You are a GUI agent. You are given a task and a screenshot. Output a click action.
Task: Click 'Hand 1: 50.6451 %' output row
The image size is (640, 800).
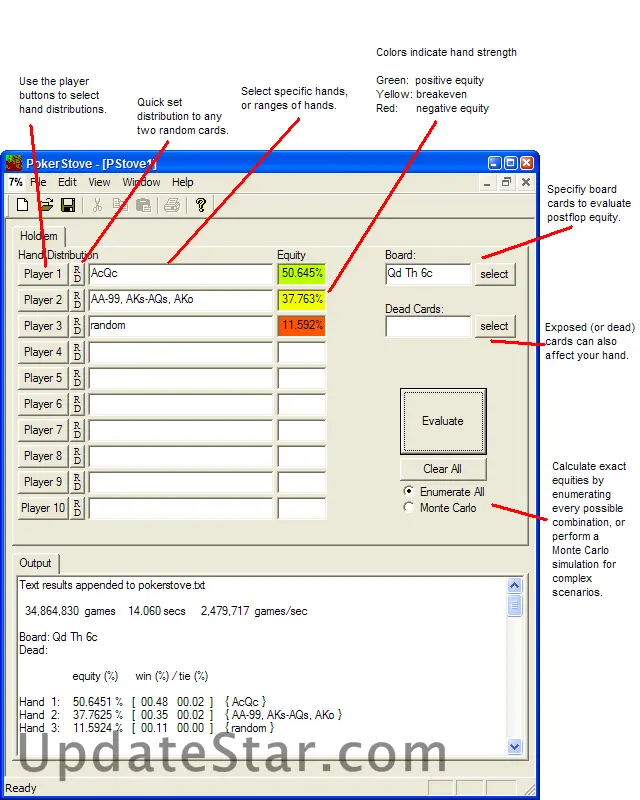click(x=143, y=702)
